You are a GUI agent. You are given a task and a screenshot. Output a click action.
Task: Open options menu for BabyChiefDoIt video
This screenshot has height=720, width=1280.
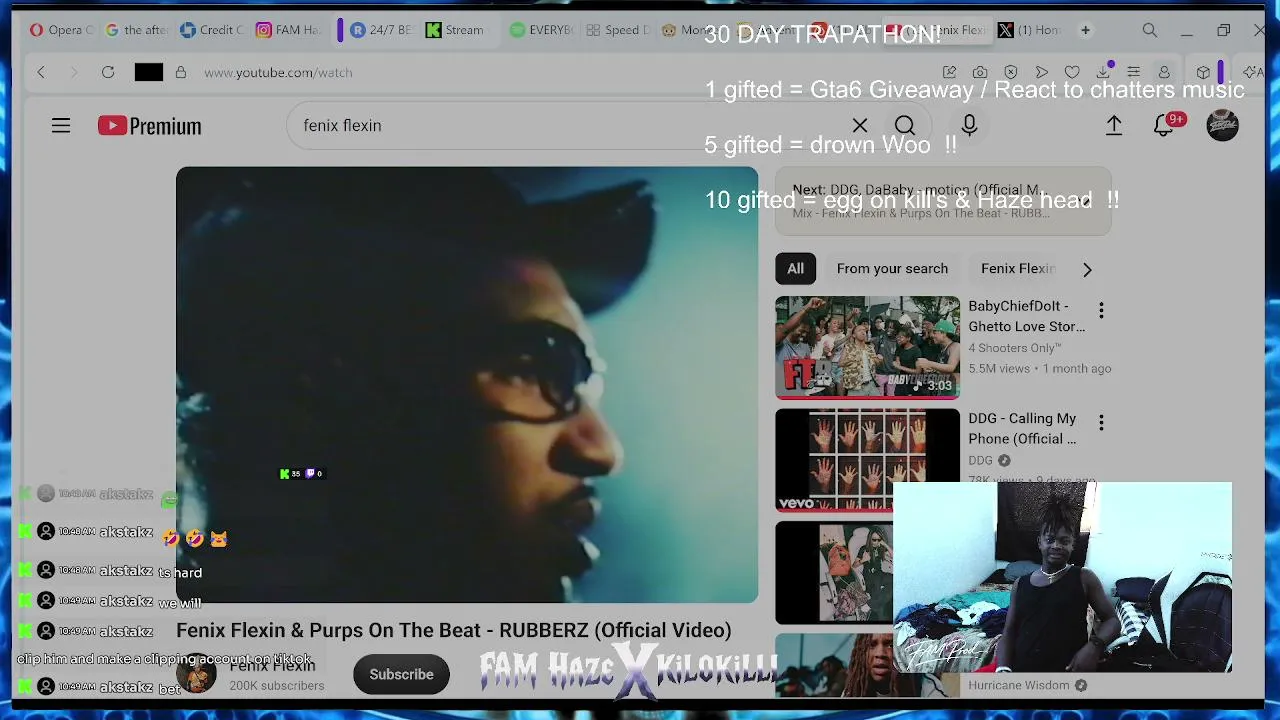1101,311
